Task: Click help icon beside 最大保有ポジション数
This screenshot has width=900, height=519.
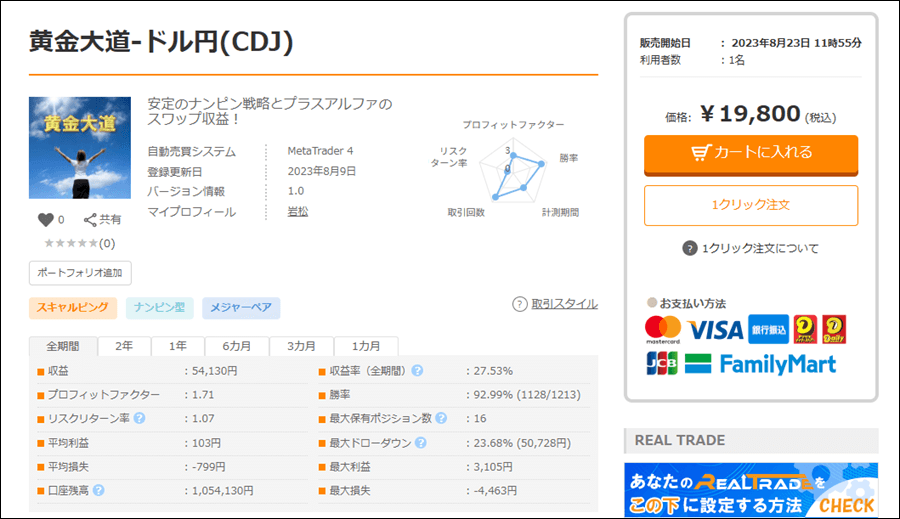Action: tap(441, 419)
